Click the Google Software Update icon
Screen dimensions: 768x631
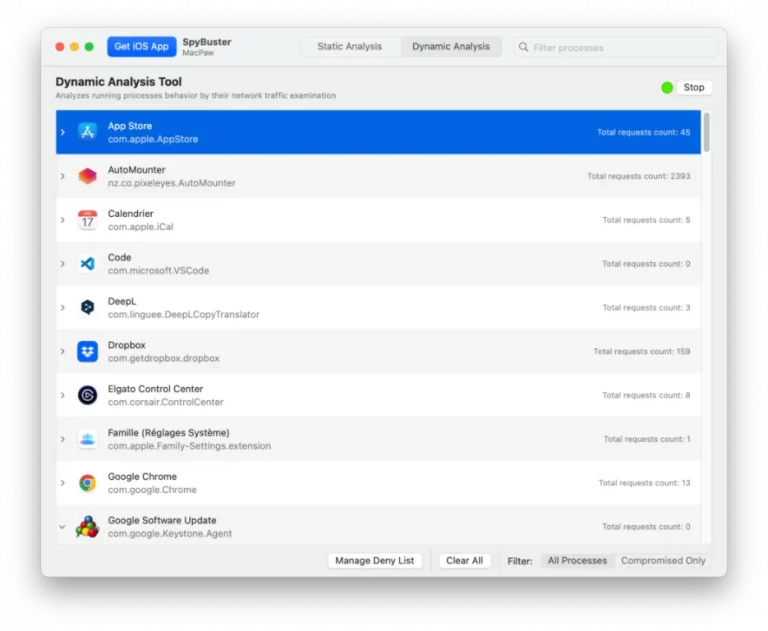tap(87, 527)
